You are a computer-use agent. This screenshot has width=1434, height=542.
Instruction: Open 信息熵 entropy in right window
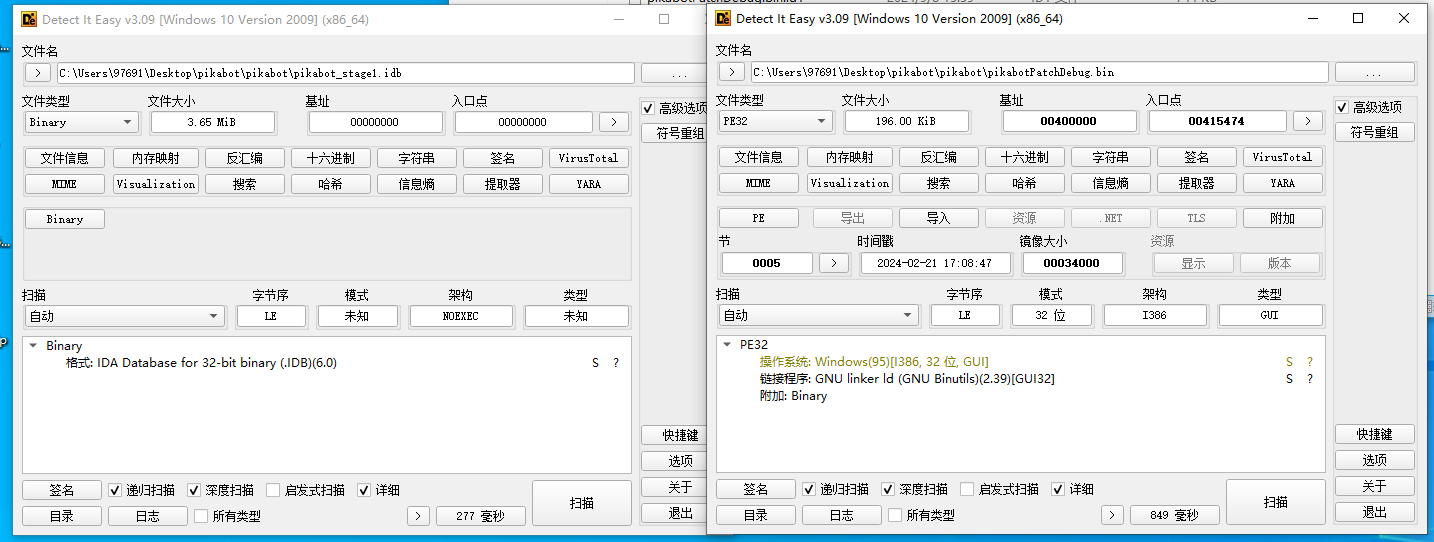[1110, 183]
